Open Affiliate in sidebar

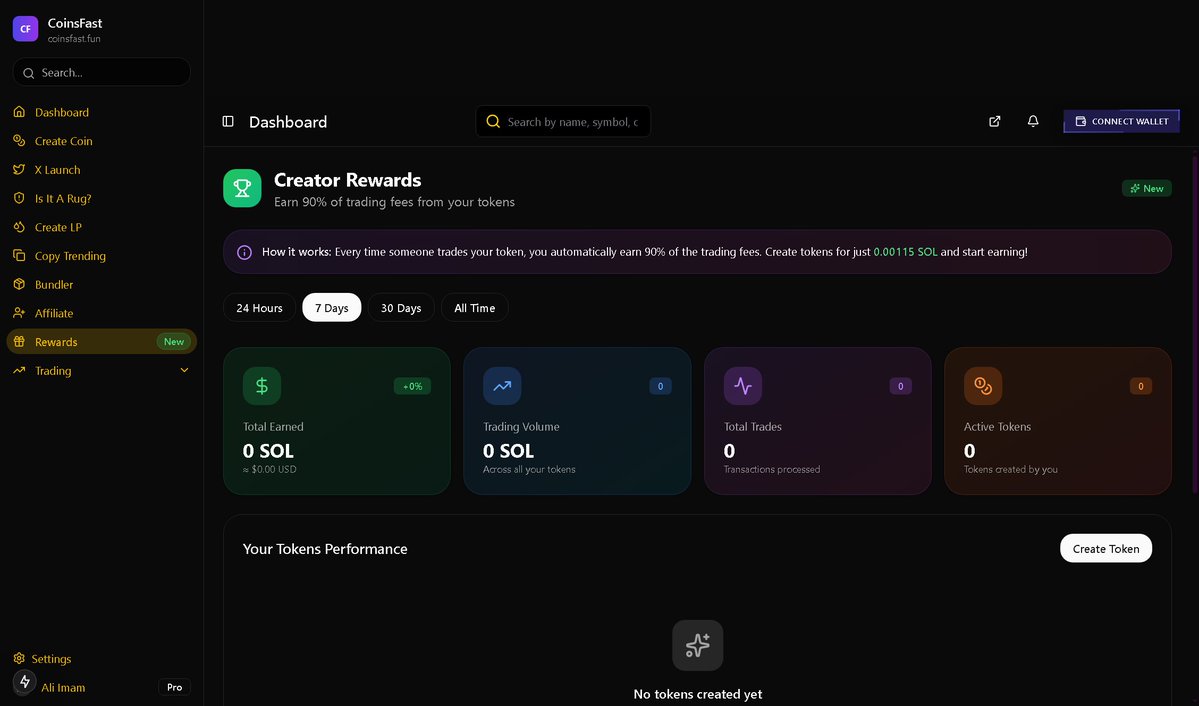click(x=102, y=313)
